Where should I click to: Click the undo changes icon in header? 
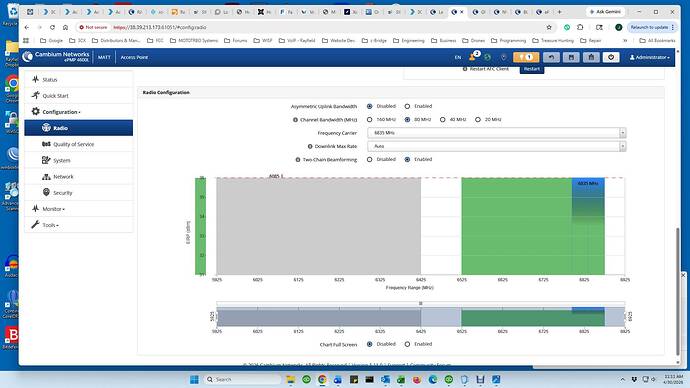point(551,57)
